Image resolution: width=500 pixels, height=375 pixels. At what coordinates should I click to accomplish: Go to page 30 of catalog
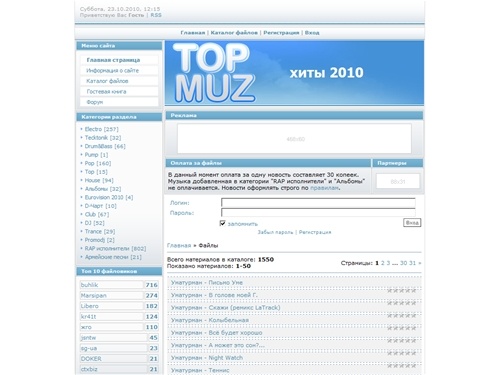403,263
